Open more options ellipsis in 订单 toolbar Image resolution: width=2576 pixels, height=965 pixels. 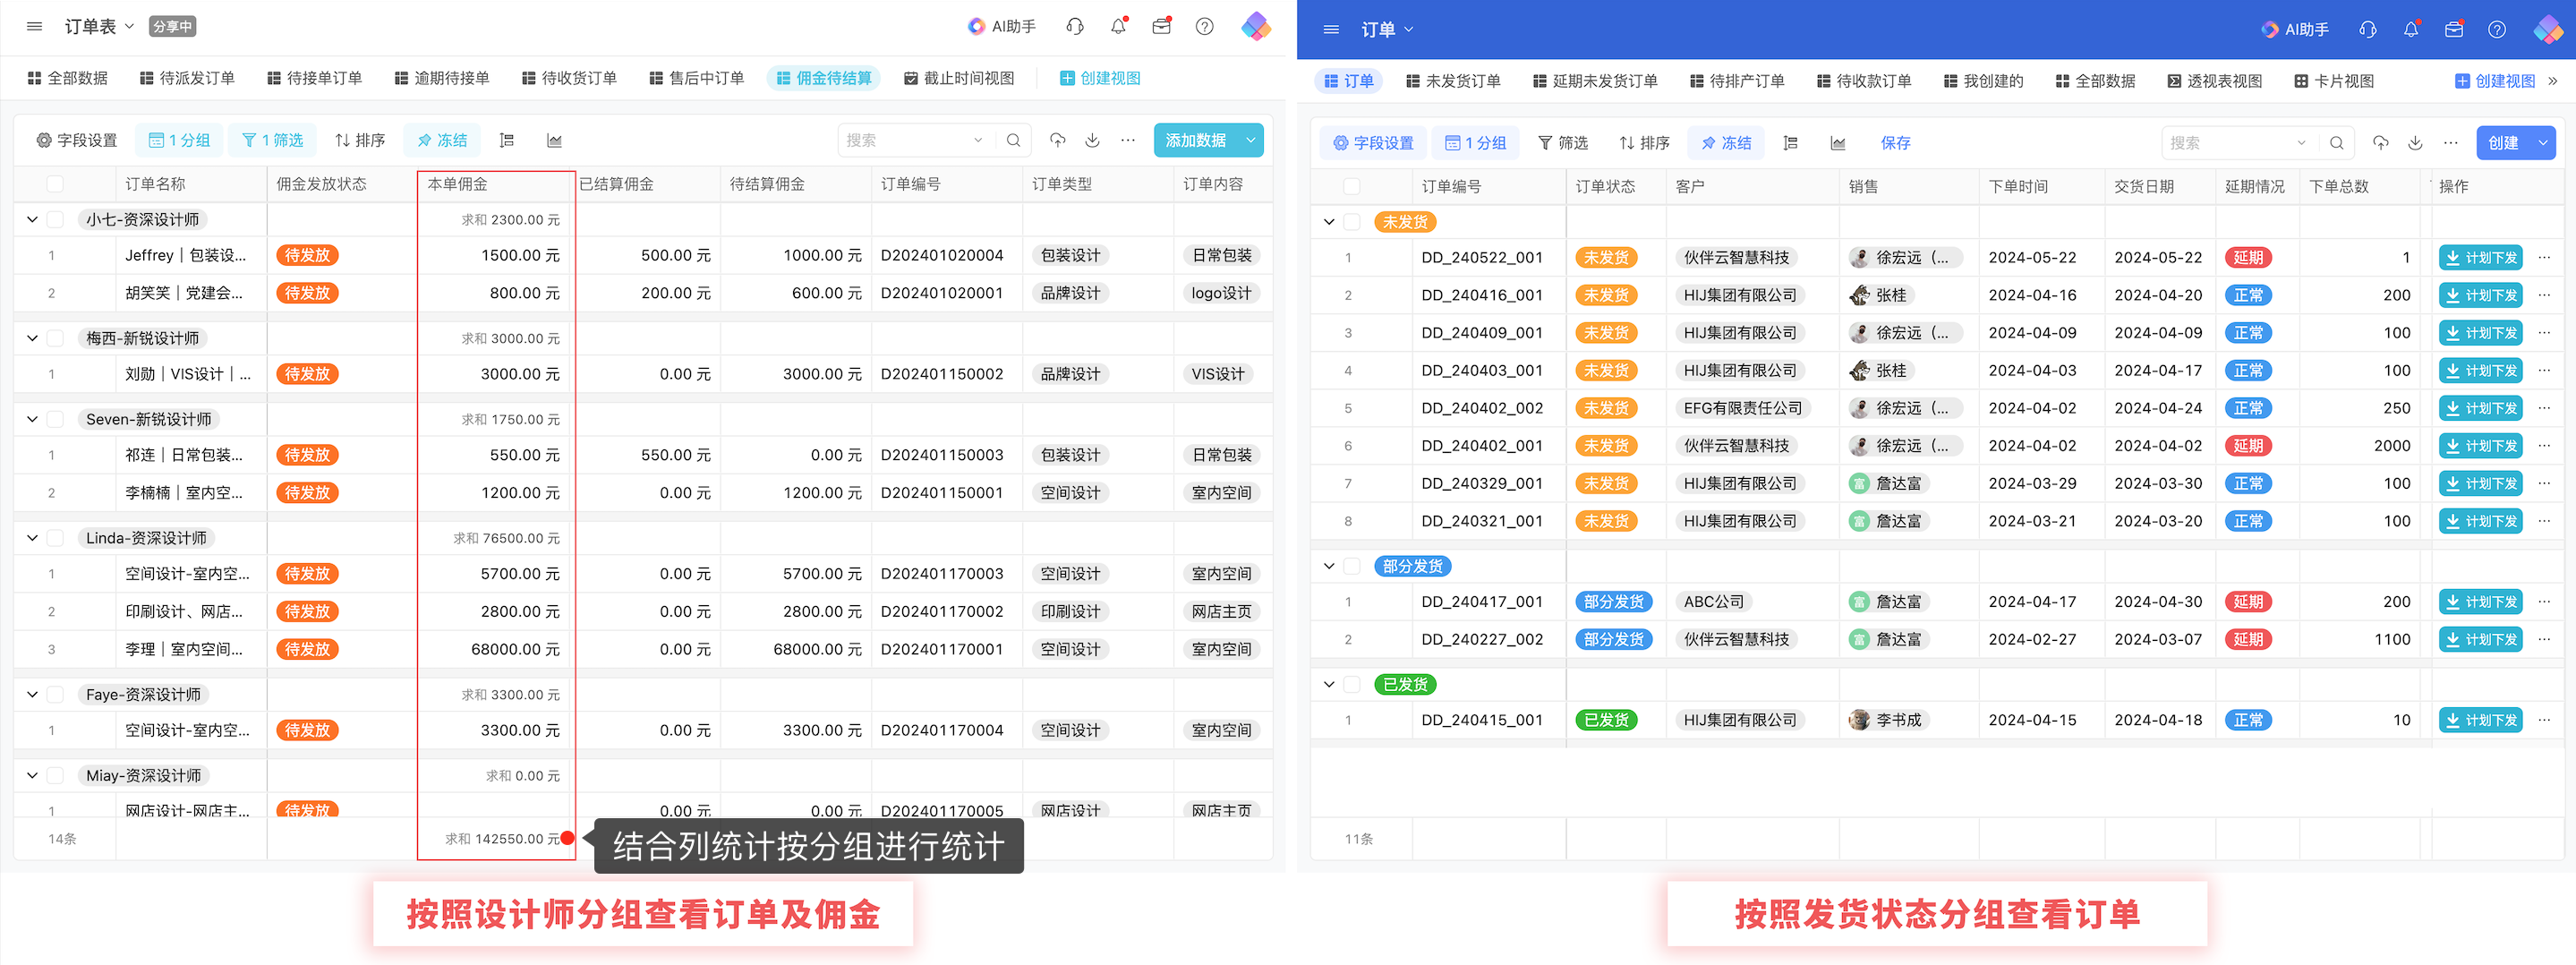2450,143
